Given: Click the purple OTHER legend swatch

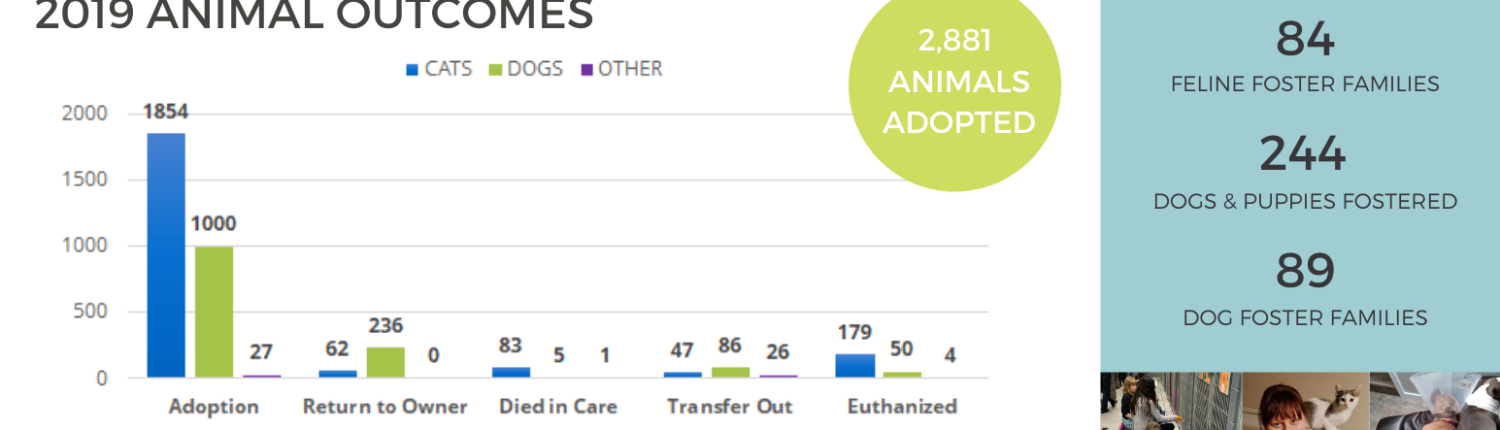Looking at the screenshot, I should pyautogui.click(x=588, y=70).
